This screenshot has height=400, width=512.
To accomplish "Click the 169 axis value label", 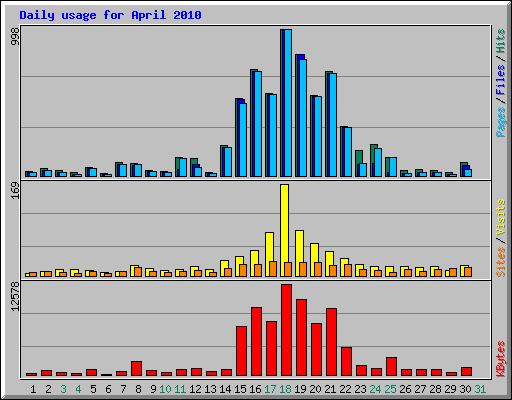I will (15, 191).
